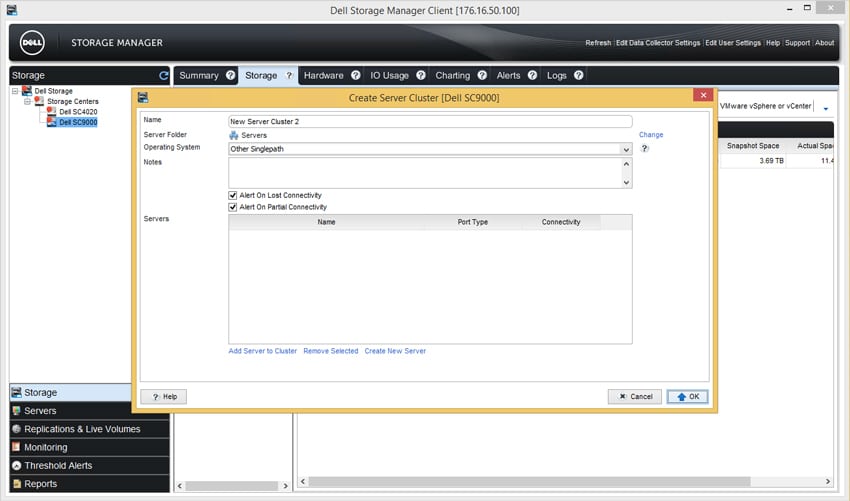Collapse the Dell Storage tree node

15,91
